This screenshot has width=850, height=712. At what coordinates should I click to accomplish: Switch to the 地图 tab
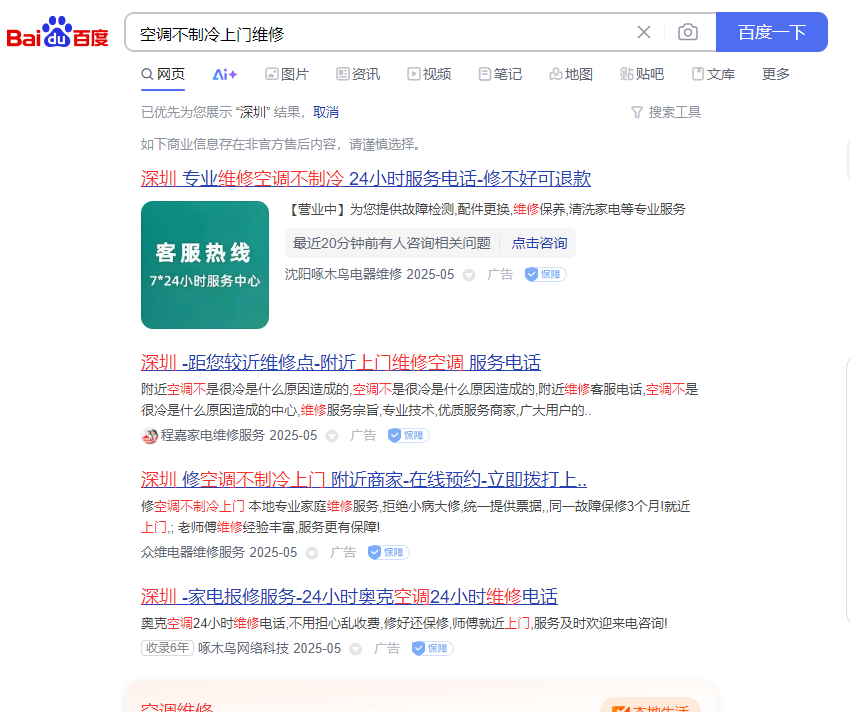(571, 74)
